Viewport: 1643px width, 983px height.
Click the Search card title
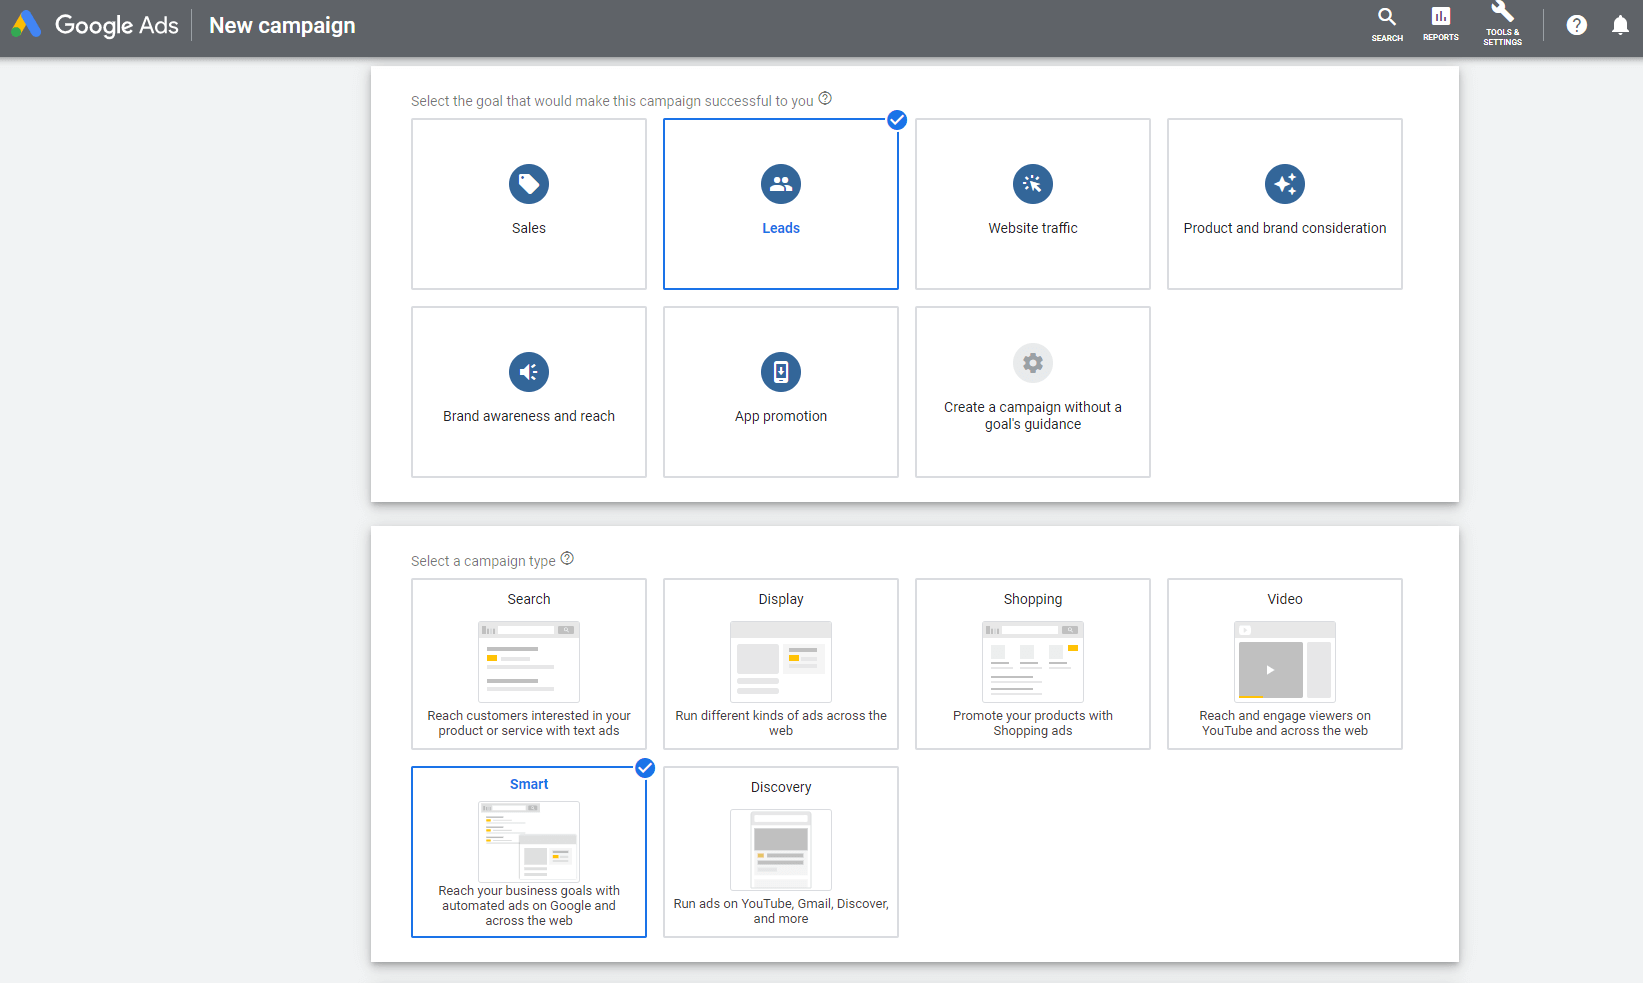click(529, 599)
